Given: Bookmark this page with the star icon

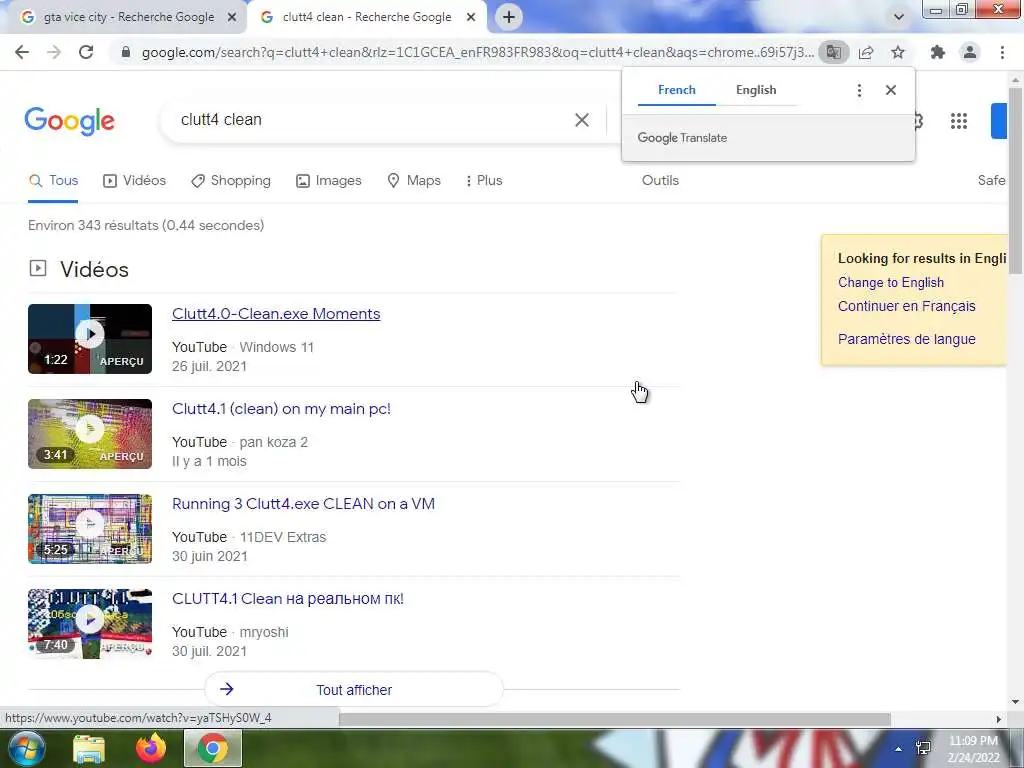Looking at the screenshot, I should 898,52.
